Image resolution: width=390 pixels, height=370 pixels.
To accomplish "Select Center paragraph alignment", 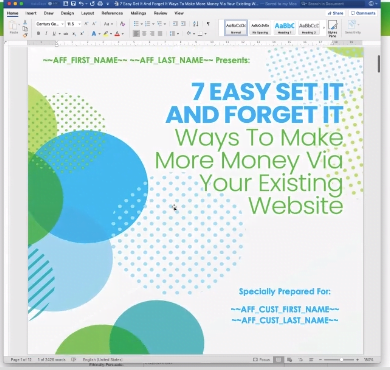I will click(144, 34).
